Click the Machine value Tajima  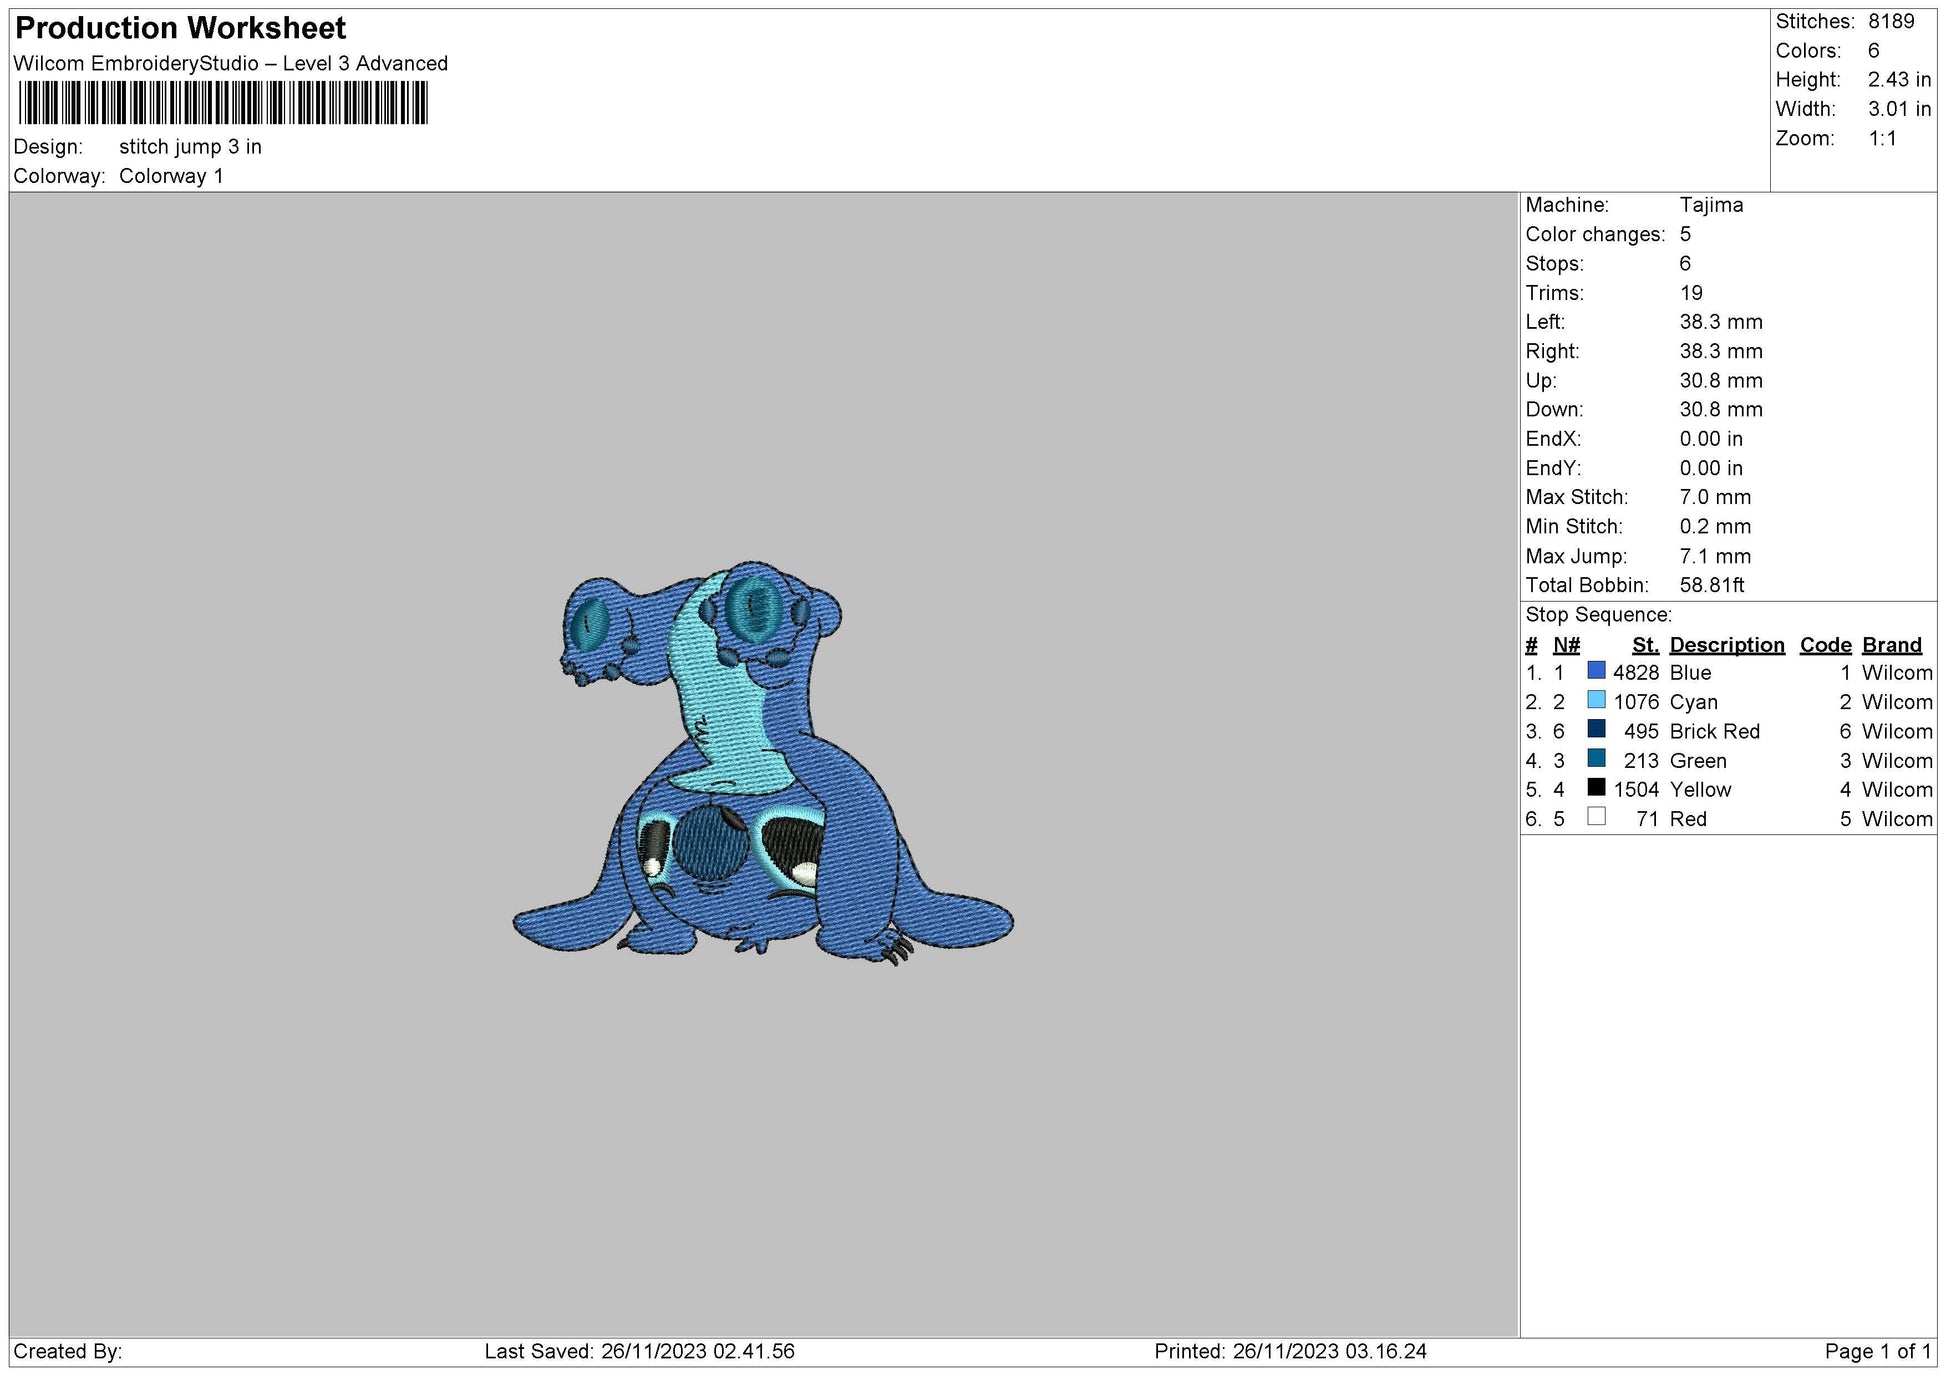pos(1710,205)
